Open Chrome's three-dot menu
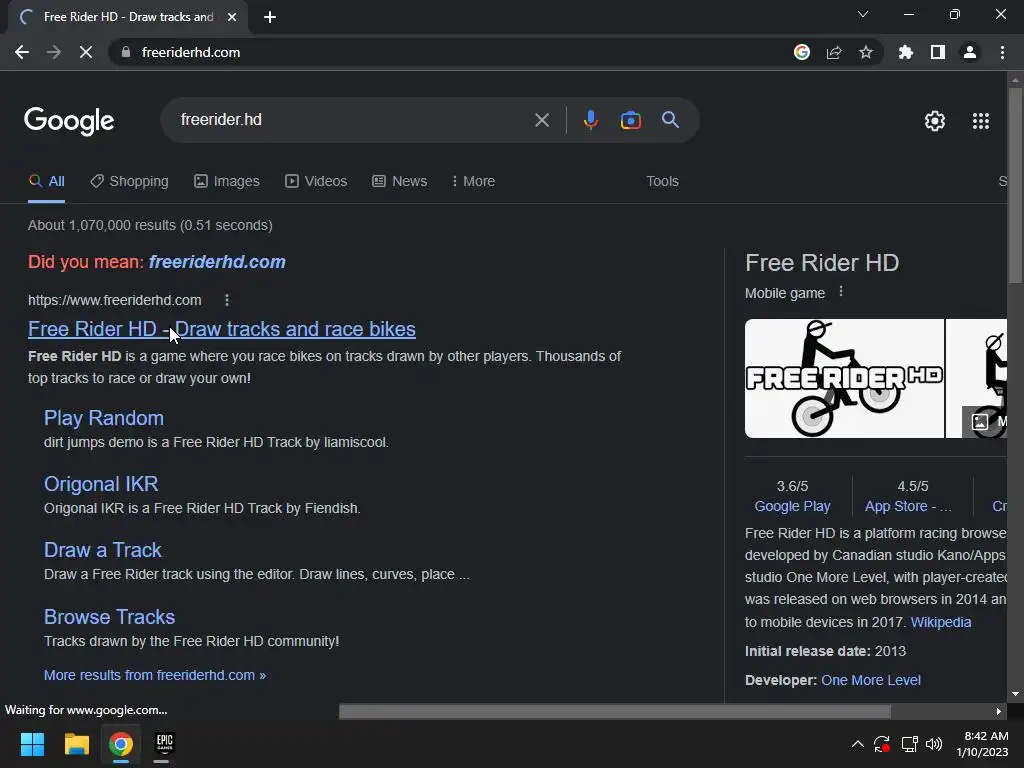 (1002, 52)
